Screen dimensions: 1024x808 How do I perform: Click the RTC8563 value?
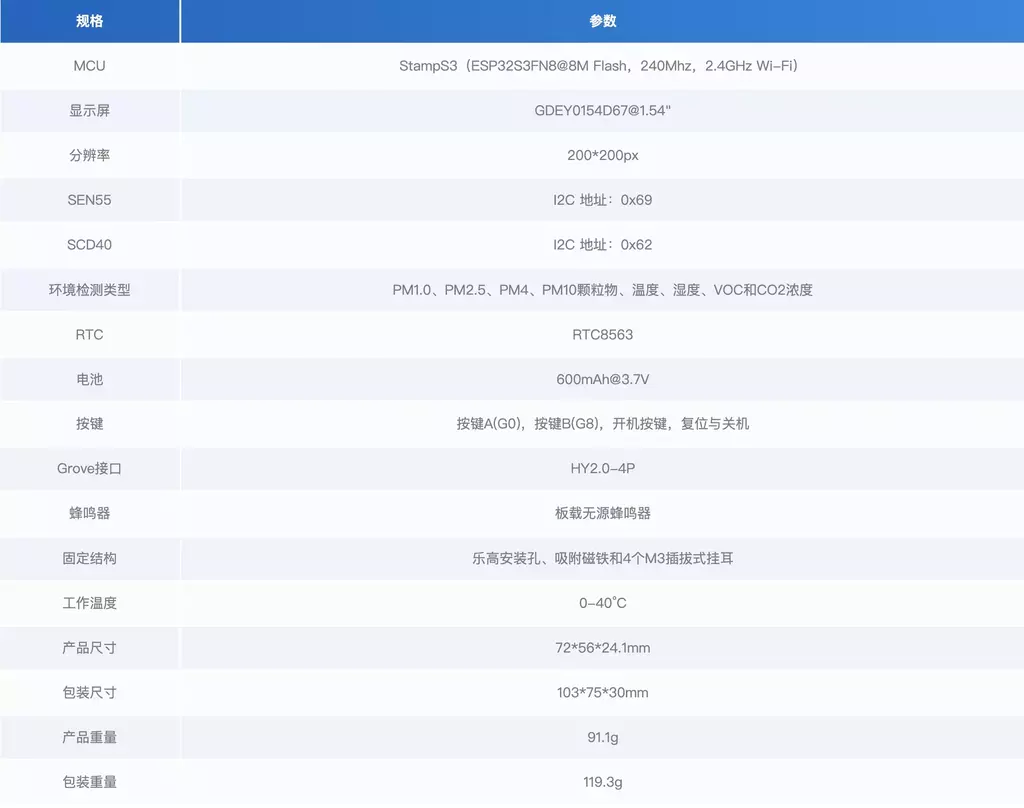click(x=602, y=334)
